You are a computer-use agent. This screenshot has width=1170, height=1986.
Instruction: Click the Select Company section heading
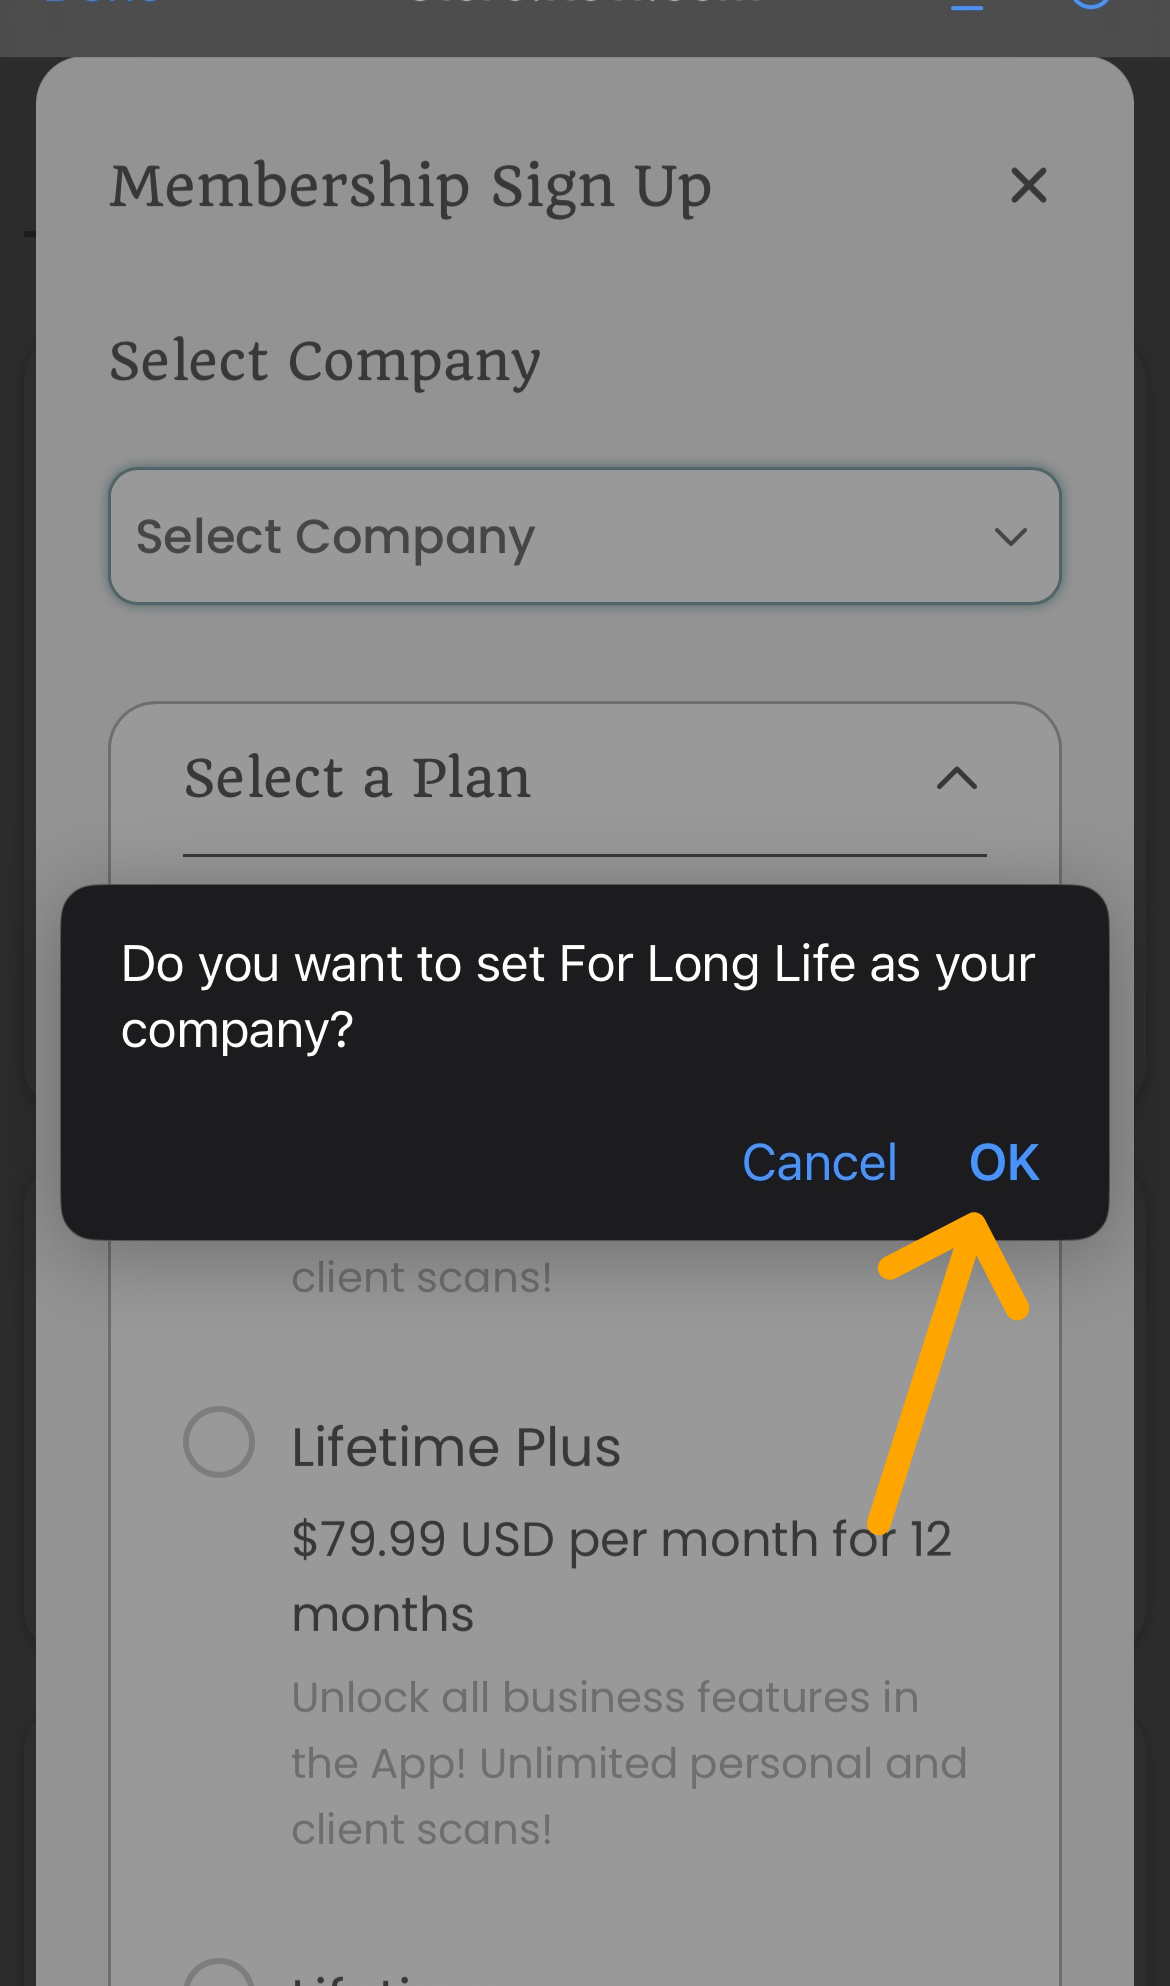tap(325, 361)
